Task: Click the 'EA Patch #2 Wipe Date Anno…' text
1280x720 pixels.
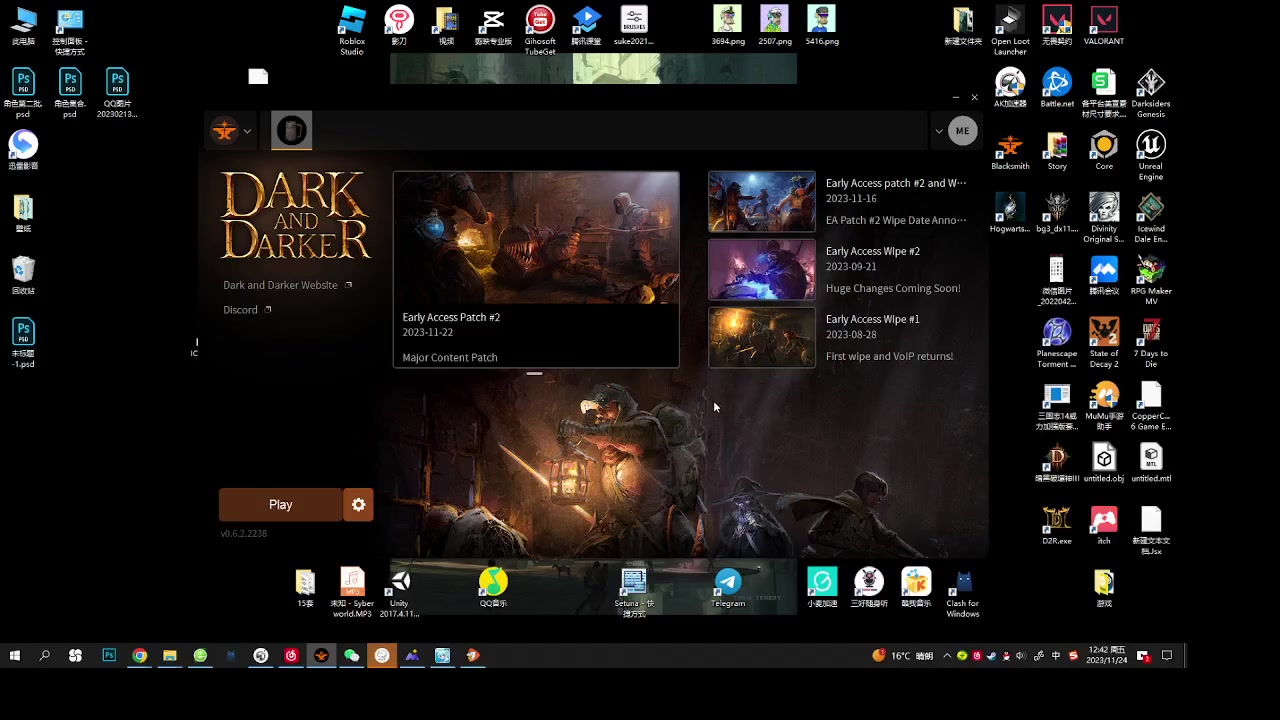Action: tap(896, 220)
